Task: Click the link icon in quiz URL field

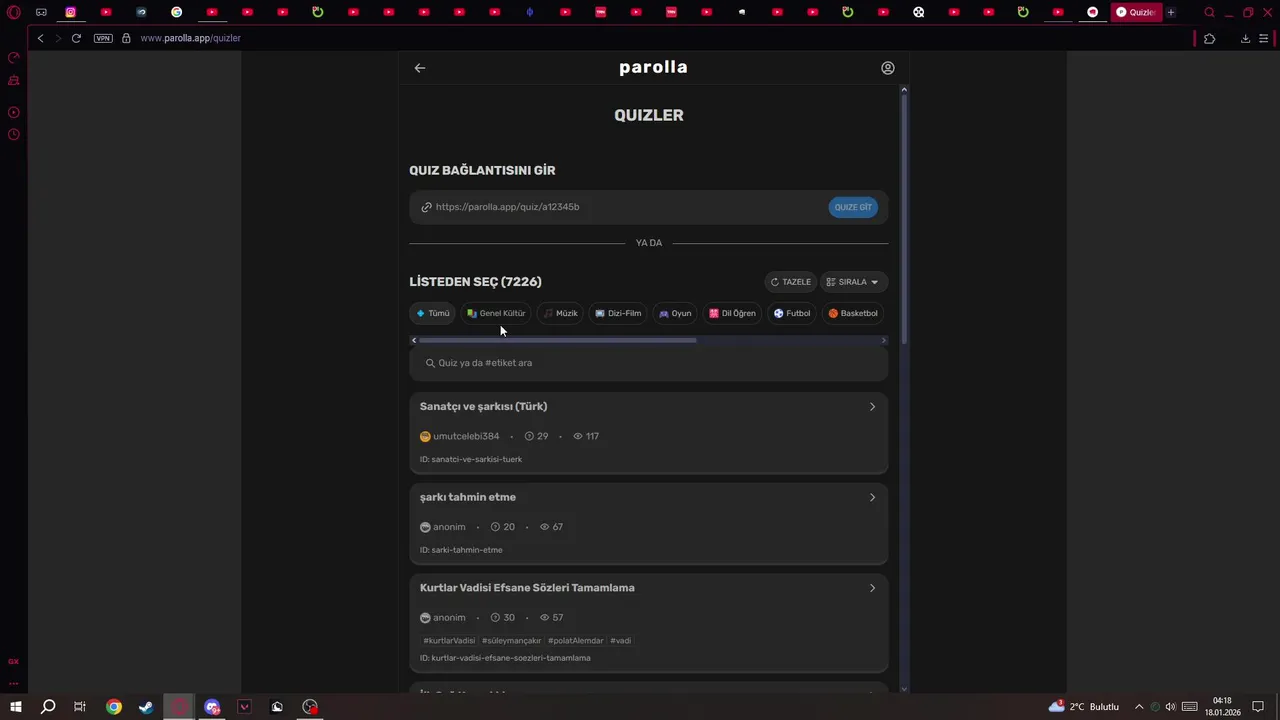Action: pyautogui.click(x=426, y=207)
